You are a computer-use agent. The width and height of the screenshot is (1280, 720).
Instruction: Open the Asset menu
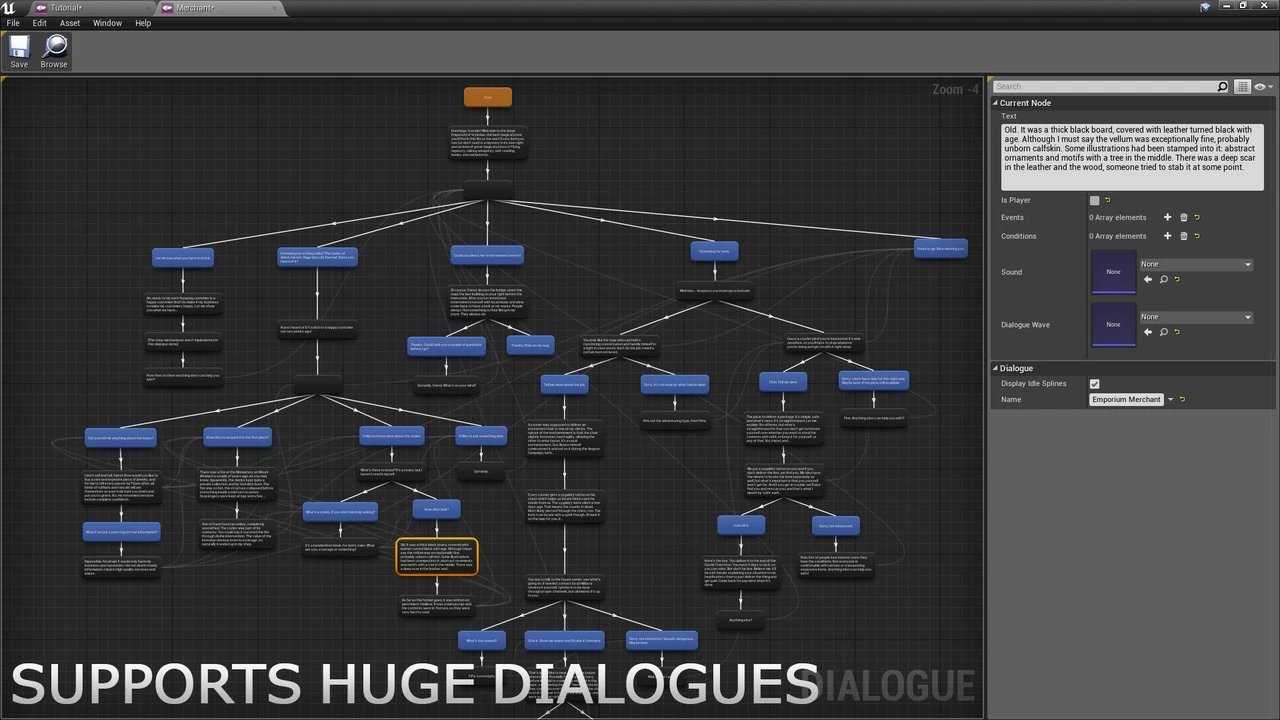(70, 23)
